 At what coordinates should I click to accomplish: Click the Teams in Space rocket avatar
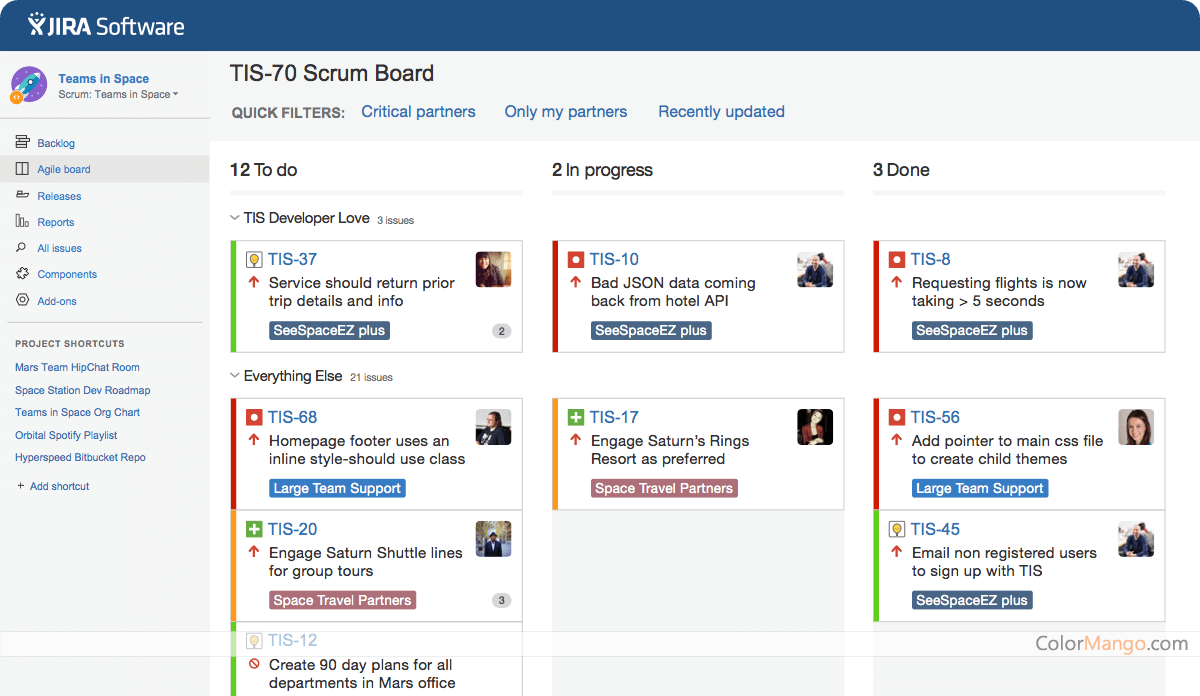[28, 84]
